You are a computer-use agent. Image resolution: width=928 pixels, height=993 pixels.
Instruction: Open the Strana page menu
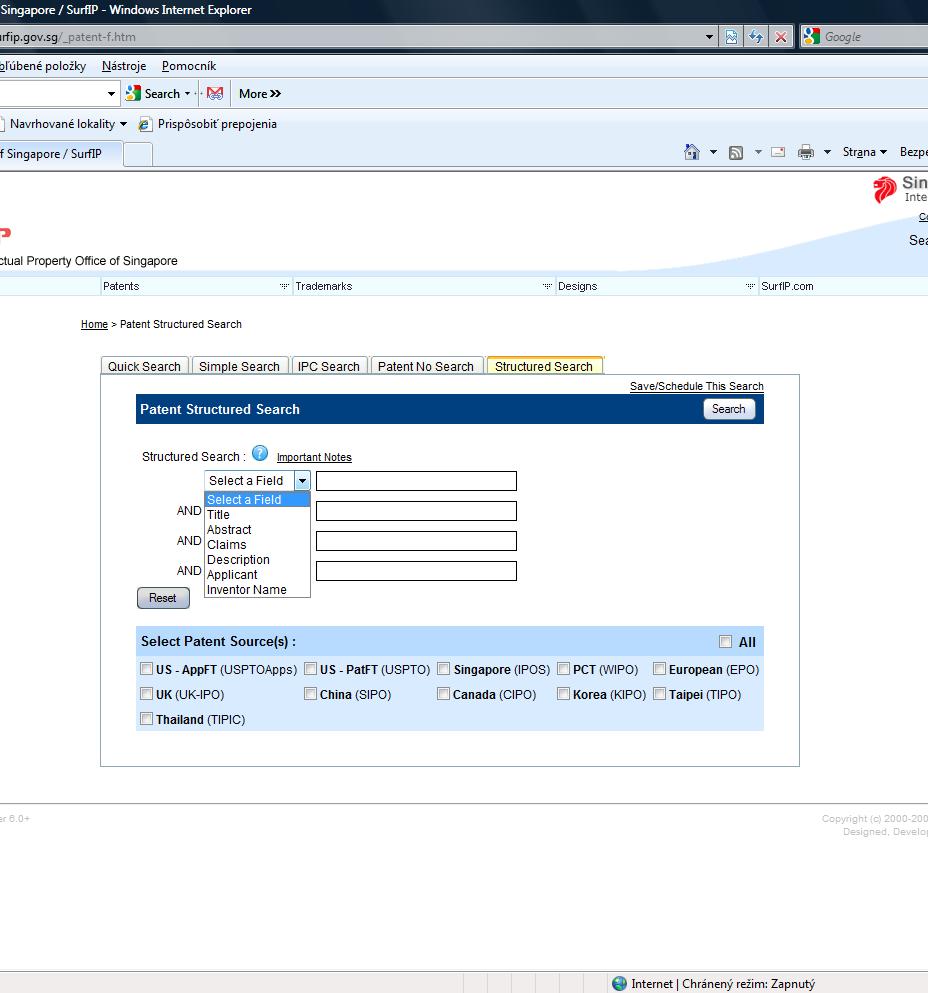865,152
